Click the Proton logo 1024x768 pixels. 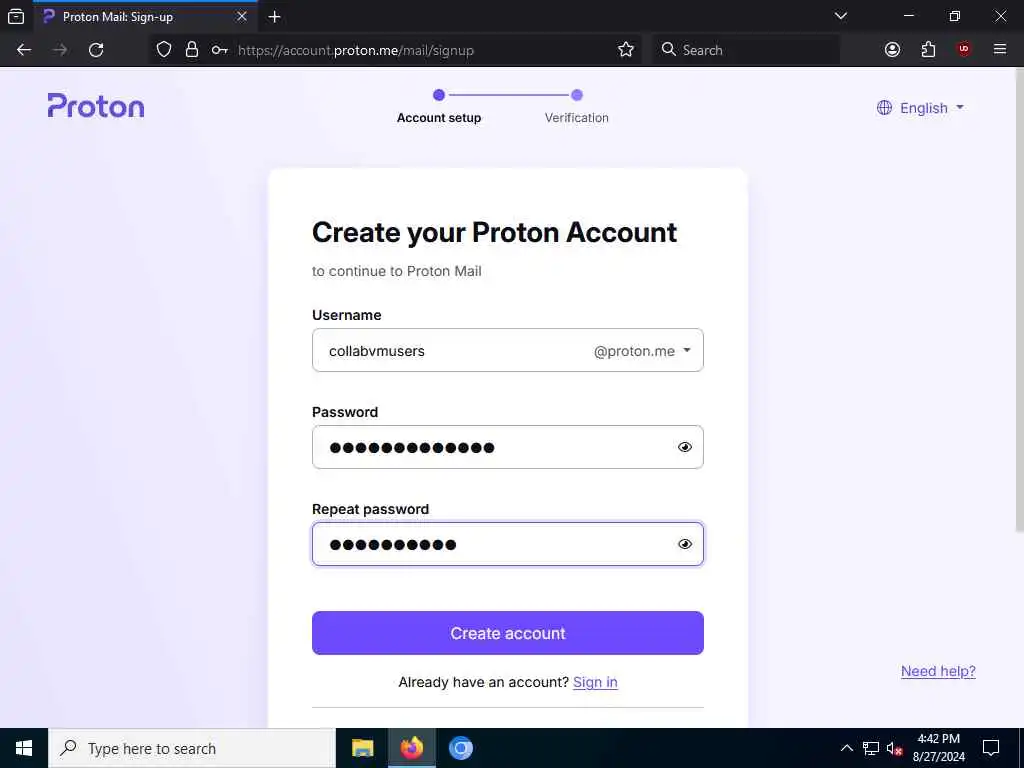(x=96, y=105)
